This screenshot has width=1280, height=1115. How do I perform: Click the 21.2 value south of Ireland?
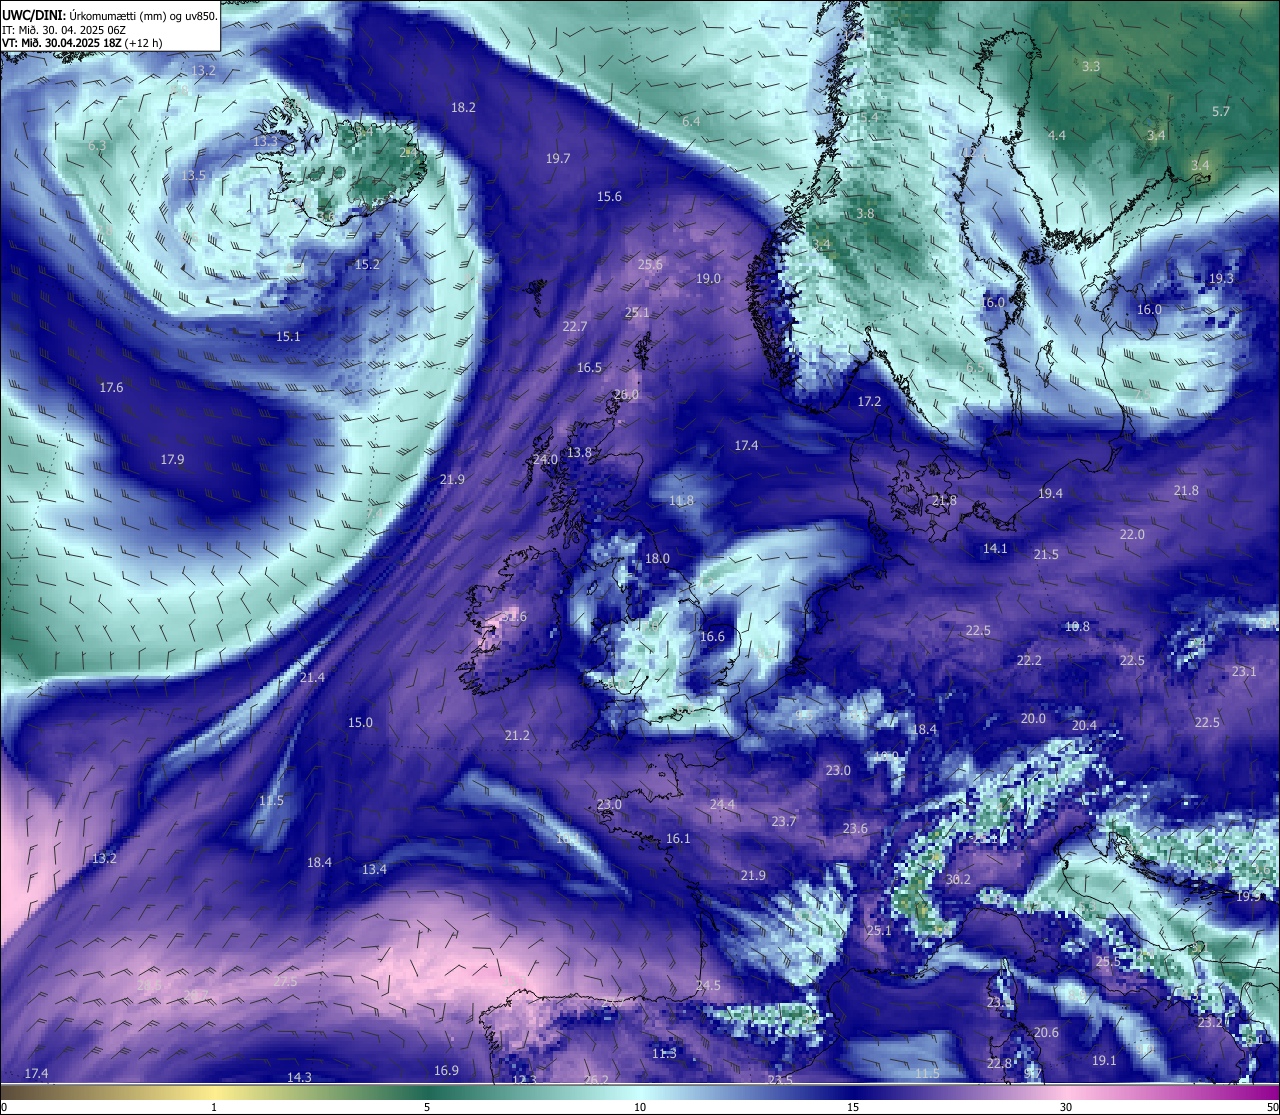(x=517, y=735)
